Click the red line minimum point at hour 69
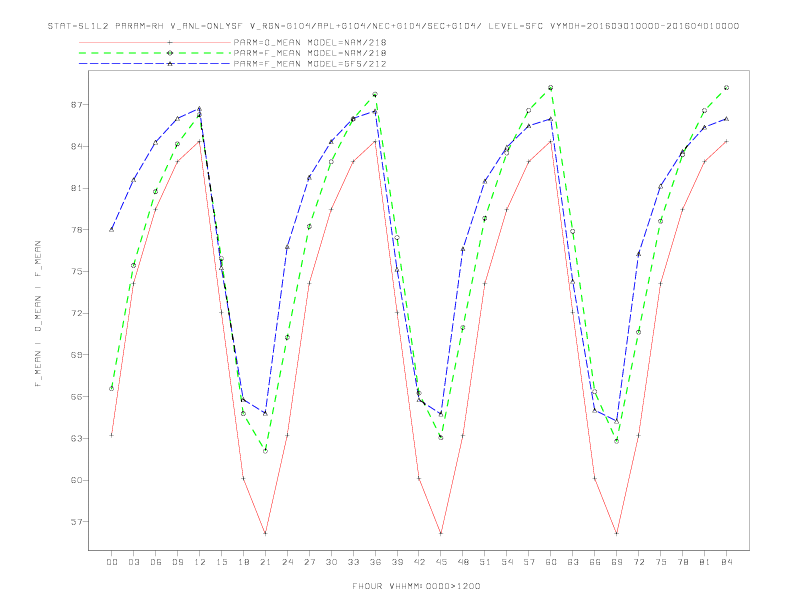The width and height of the screenshot is (792, 612). pos(617,533)
